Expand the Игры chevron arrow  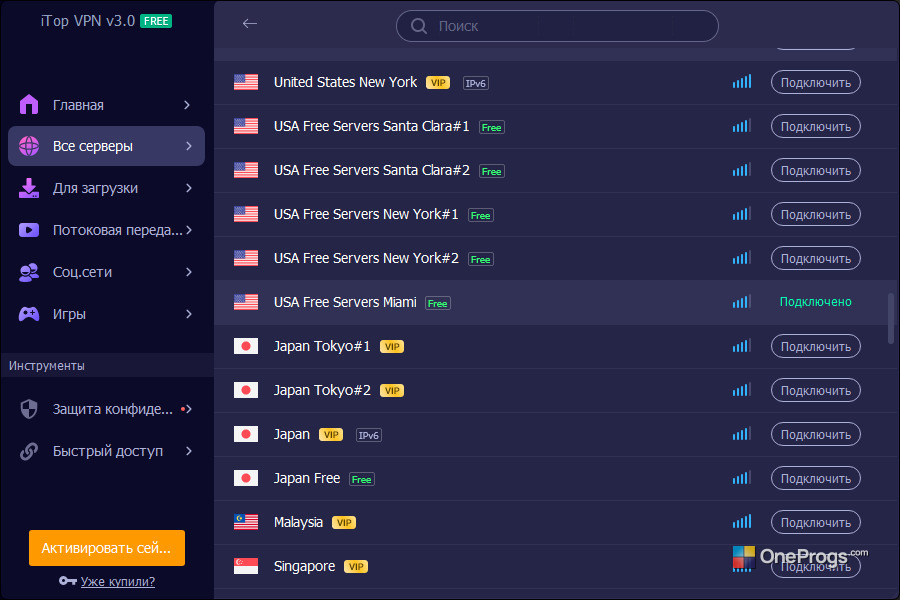coord(188,314)
